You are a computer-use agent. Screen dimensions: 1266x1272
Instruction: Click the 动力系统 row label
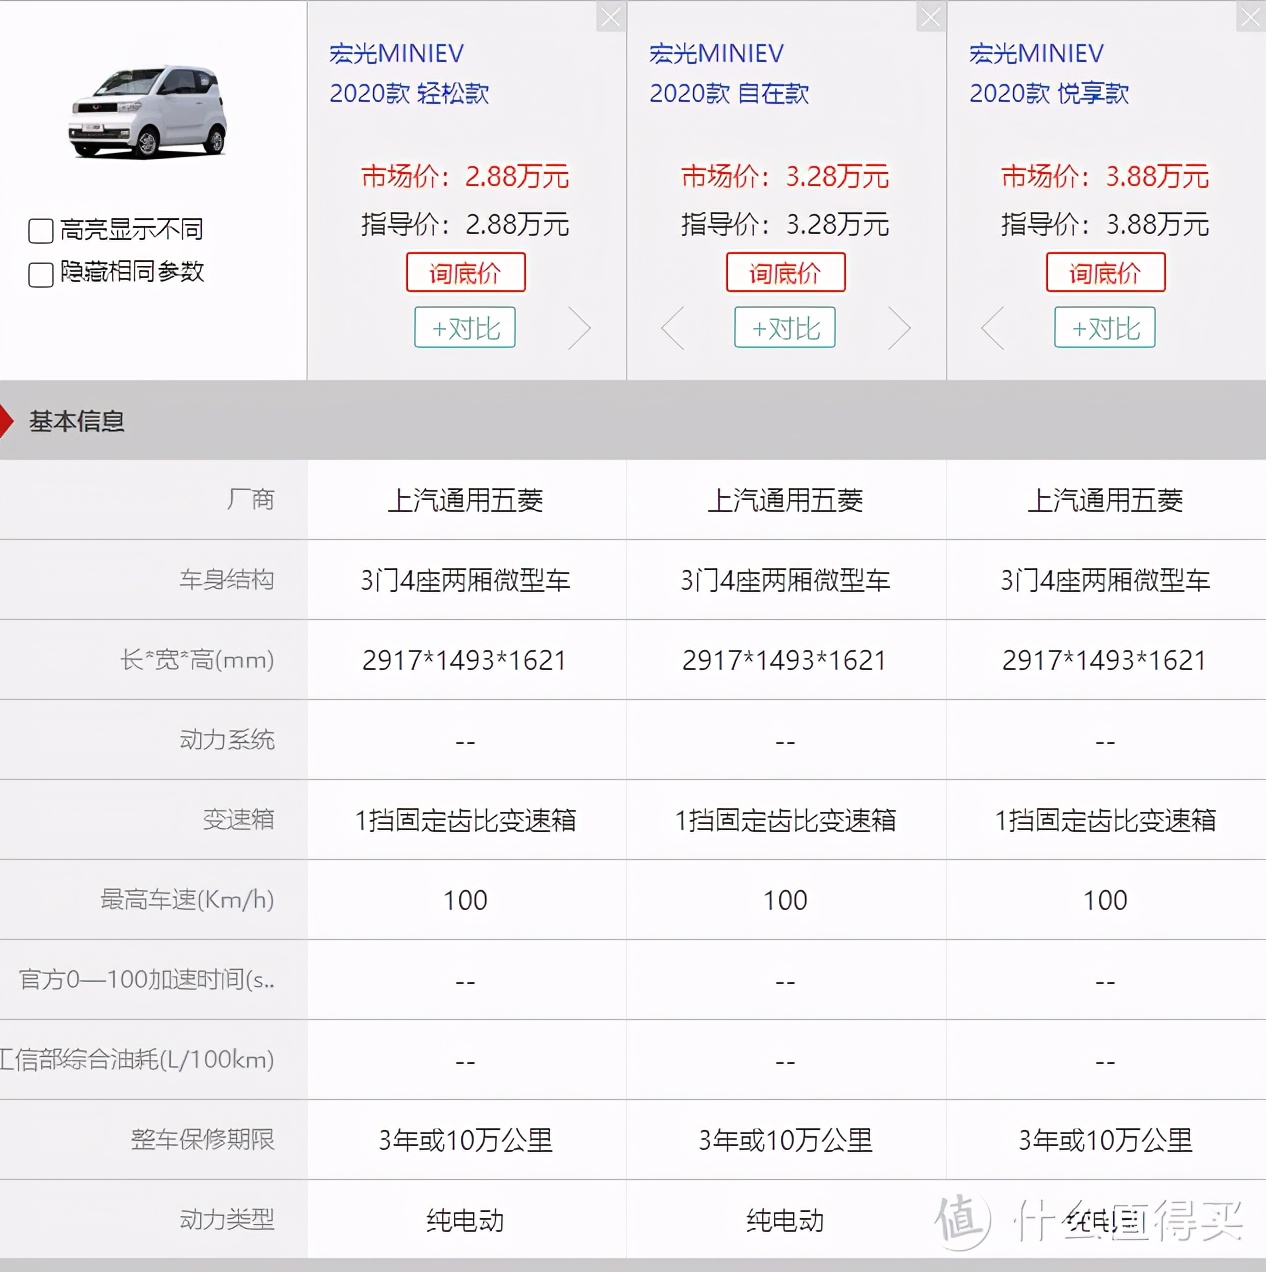coord(227,739)
